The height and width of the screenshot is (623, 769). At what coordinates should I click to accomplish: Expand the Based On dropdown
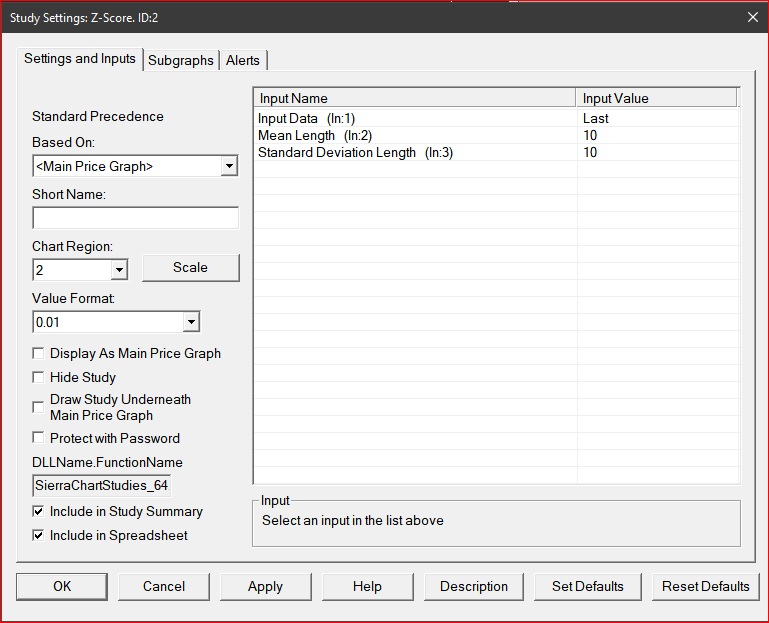[x=229, y=166]
